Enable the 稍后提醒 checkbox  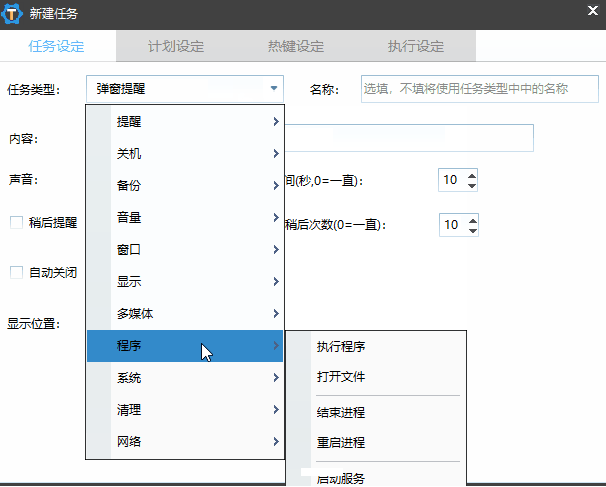(x=16, y=223)
